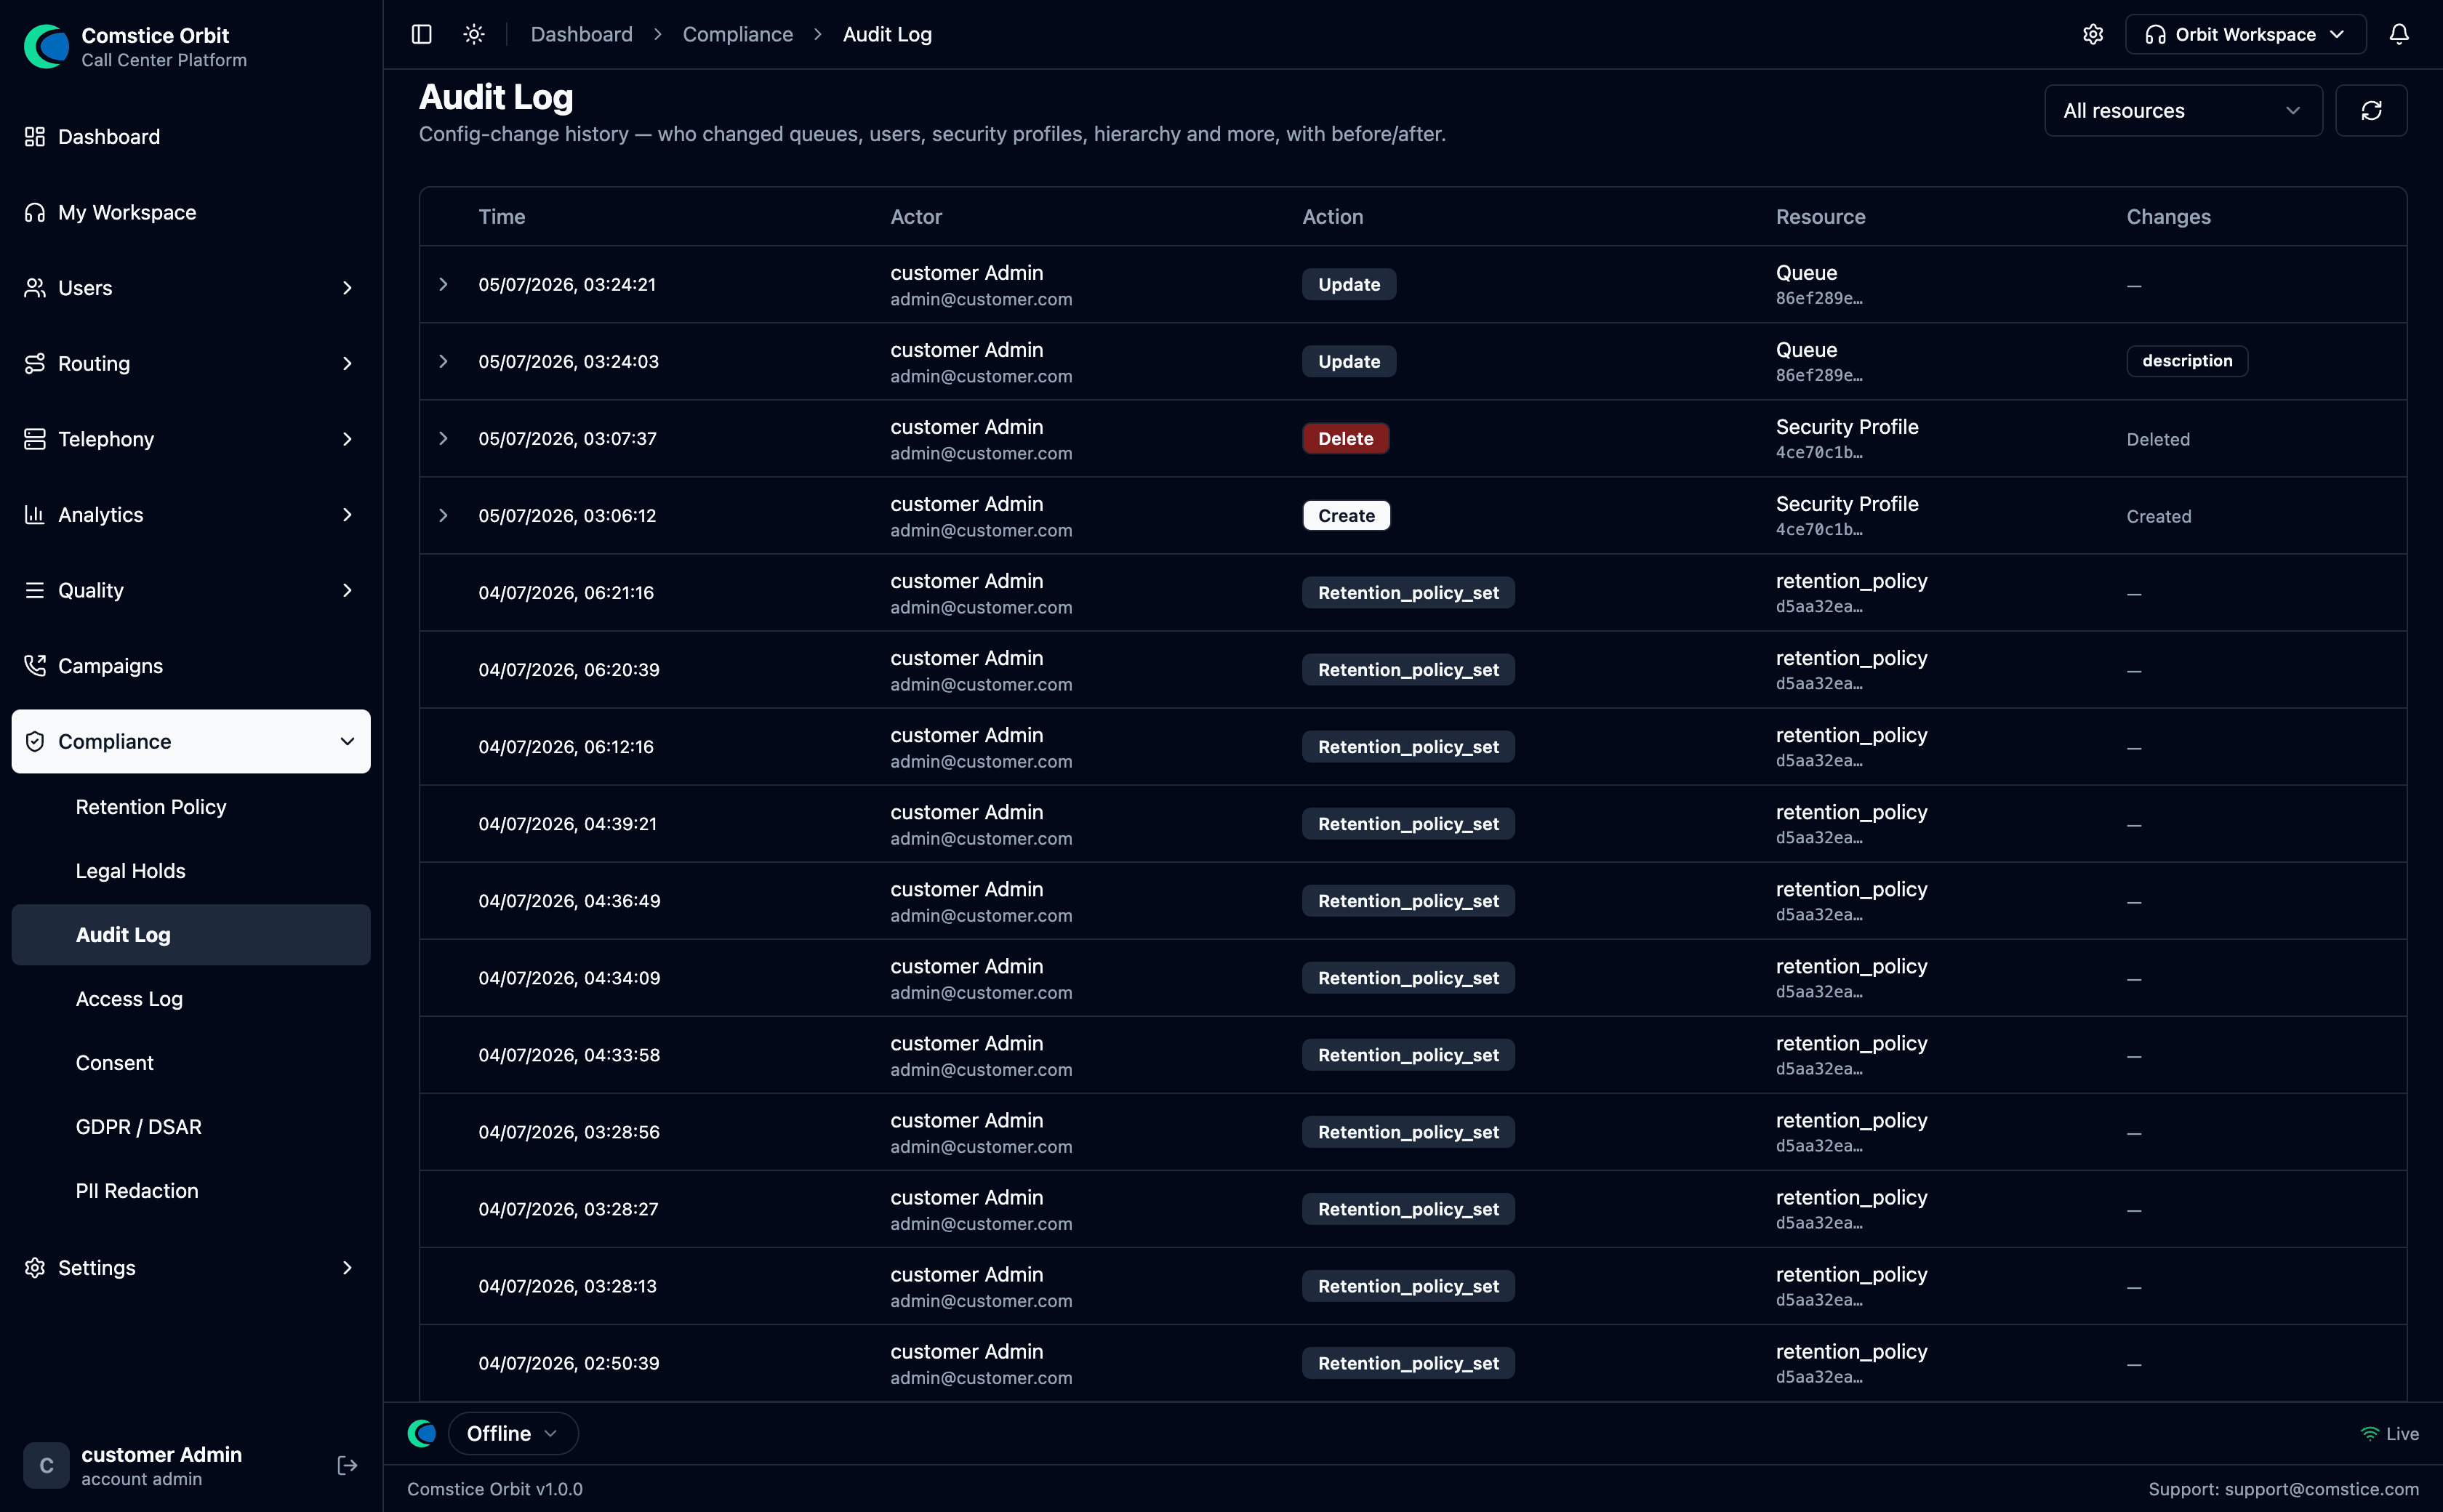Open PII Redaction page
The image size is (2443, 1512).
click(x=137, y=1191)
